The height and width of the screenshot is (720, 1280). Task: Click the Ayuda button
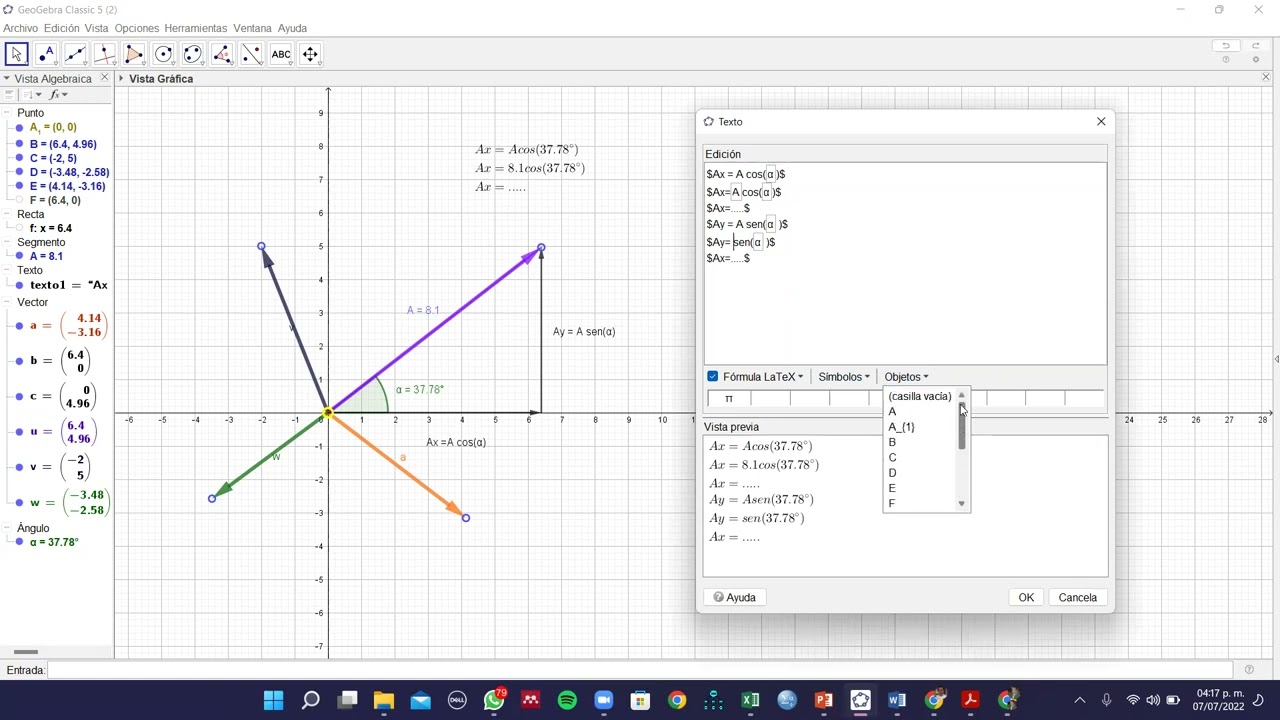coord(734,597)
